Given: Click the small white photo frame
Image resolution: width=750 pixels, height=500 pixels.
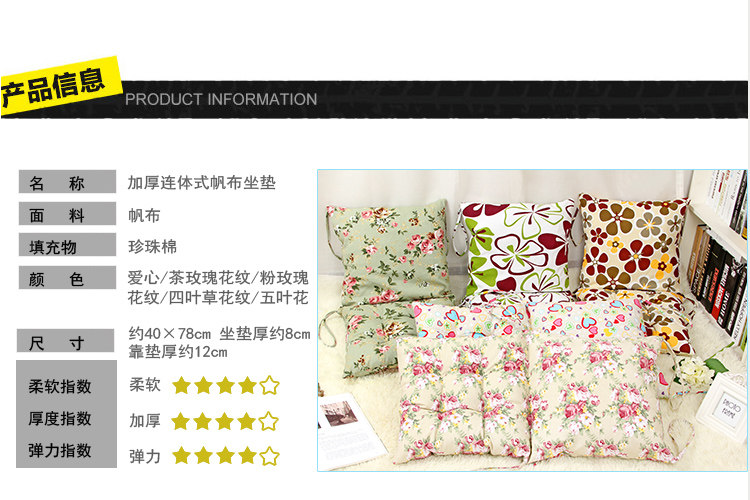Looking at the screenshot, I should pos(725,406).
